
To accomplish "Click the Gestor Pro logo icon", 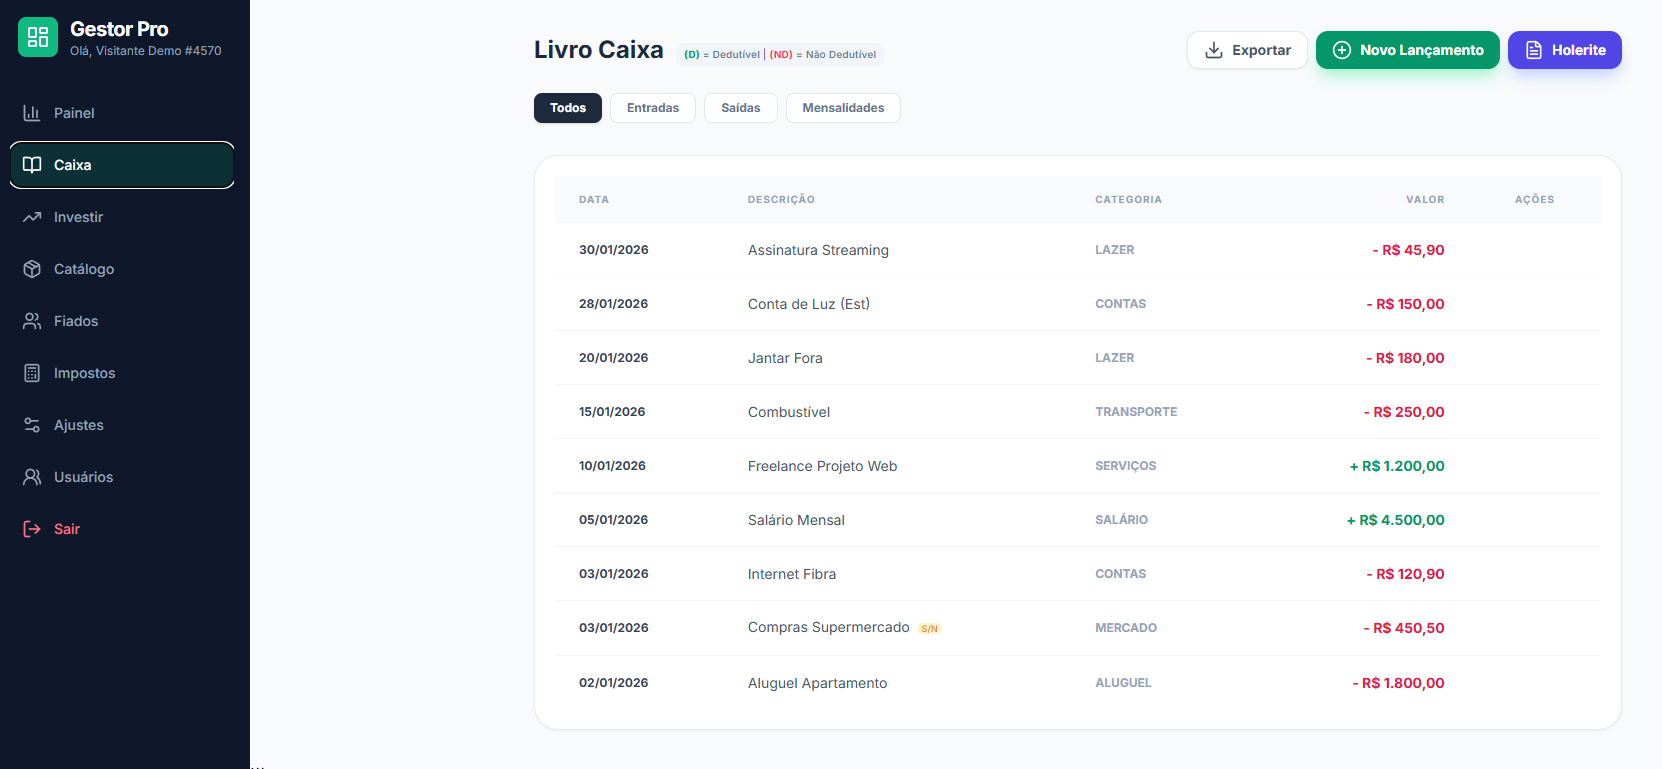I will 38,37.
